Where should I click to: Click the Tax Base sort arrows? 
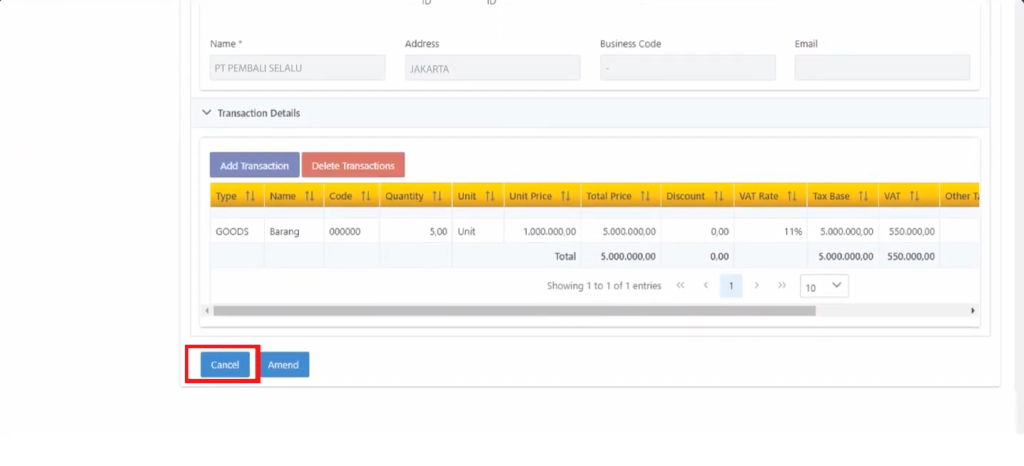(x=862, y=197)
